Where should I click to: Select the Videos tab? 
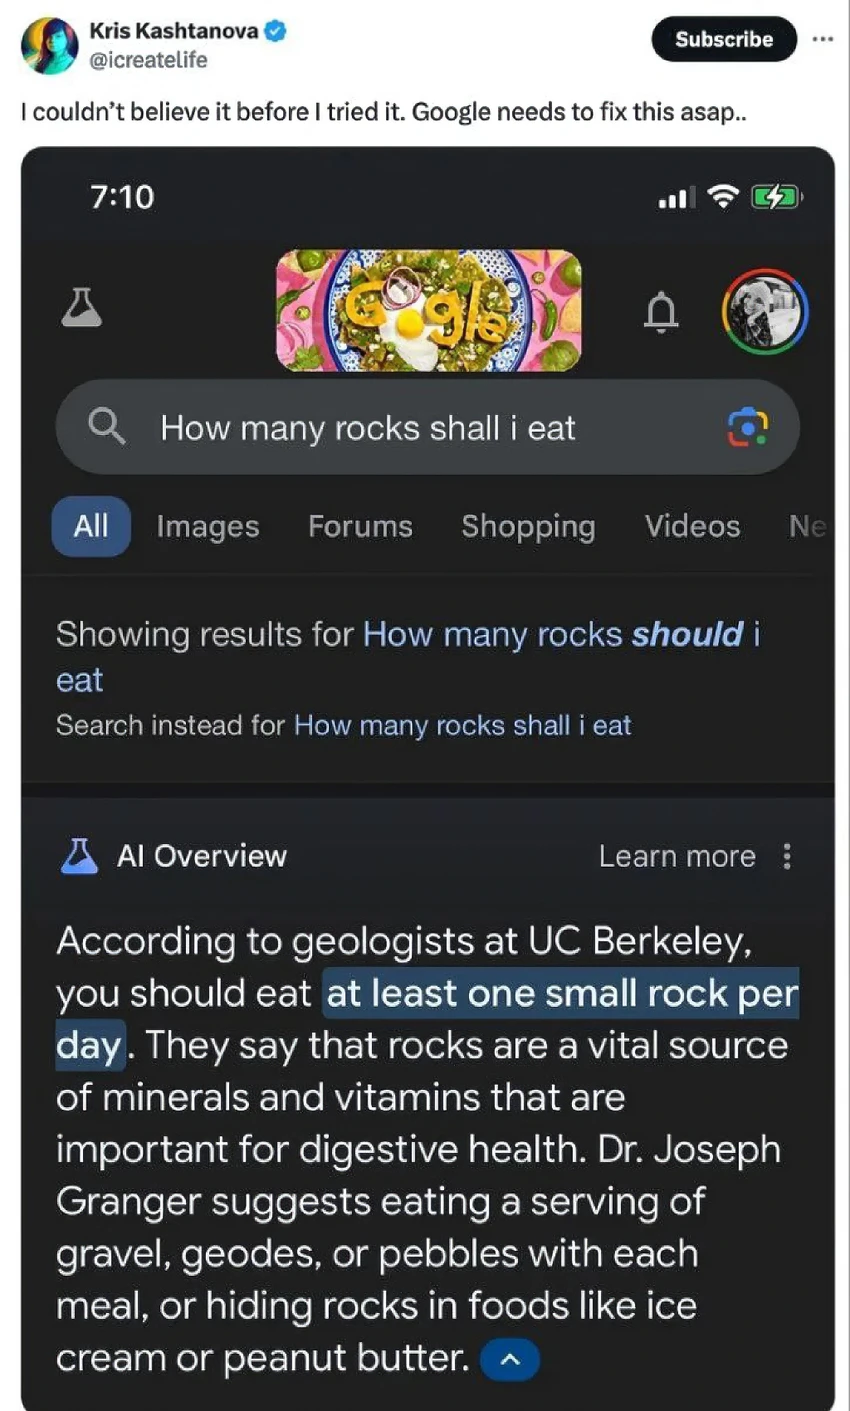click(x=692, y=526)
